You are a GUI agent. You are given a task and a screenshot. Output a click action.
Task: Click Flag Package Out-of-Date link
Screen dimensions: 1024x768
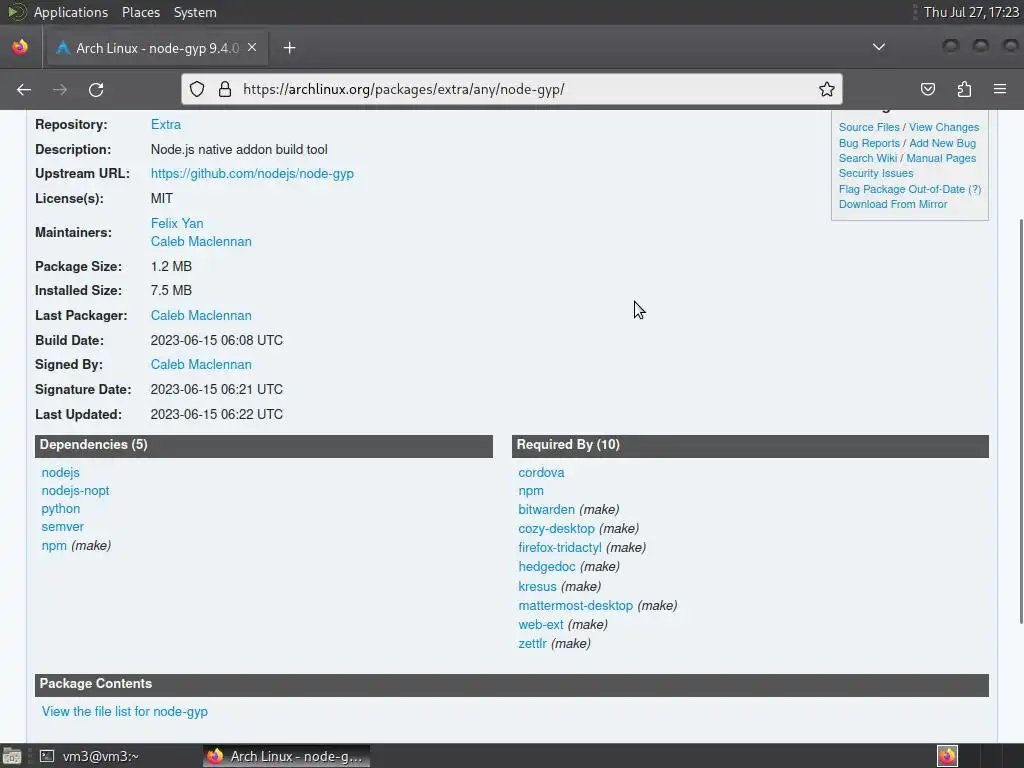coord(901,189)
